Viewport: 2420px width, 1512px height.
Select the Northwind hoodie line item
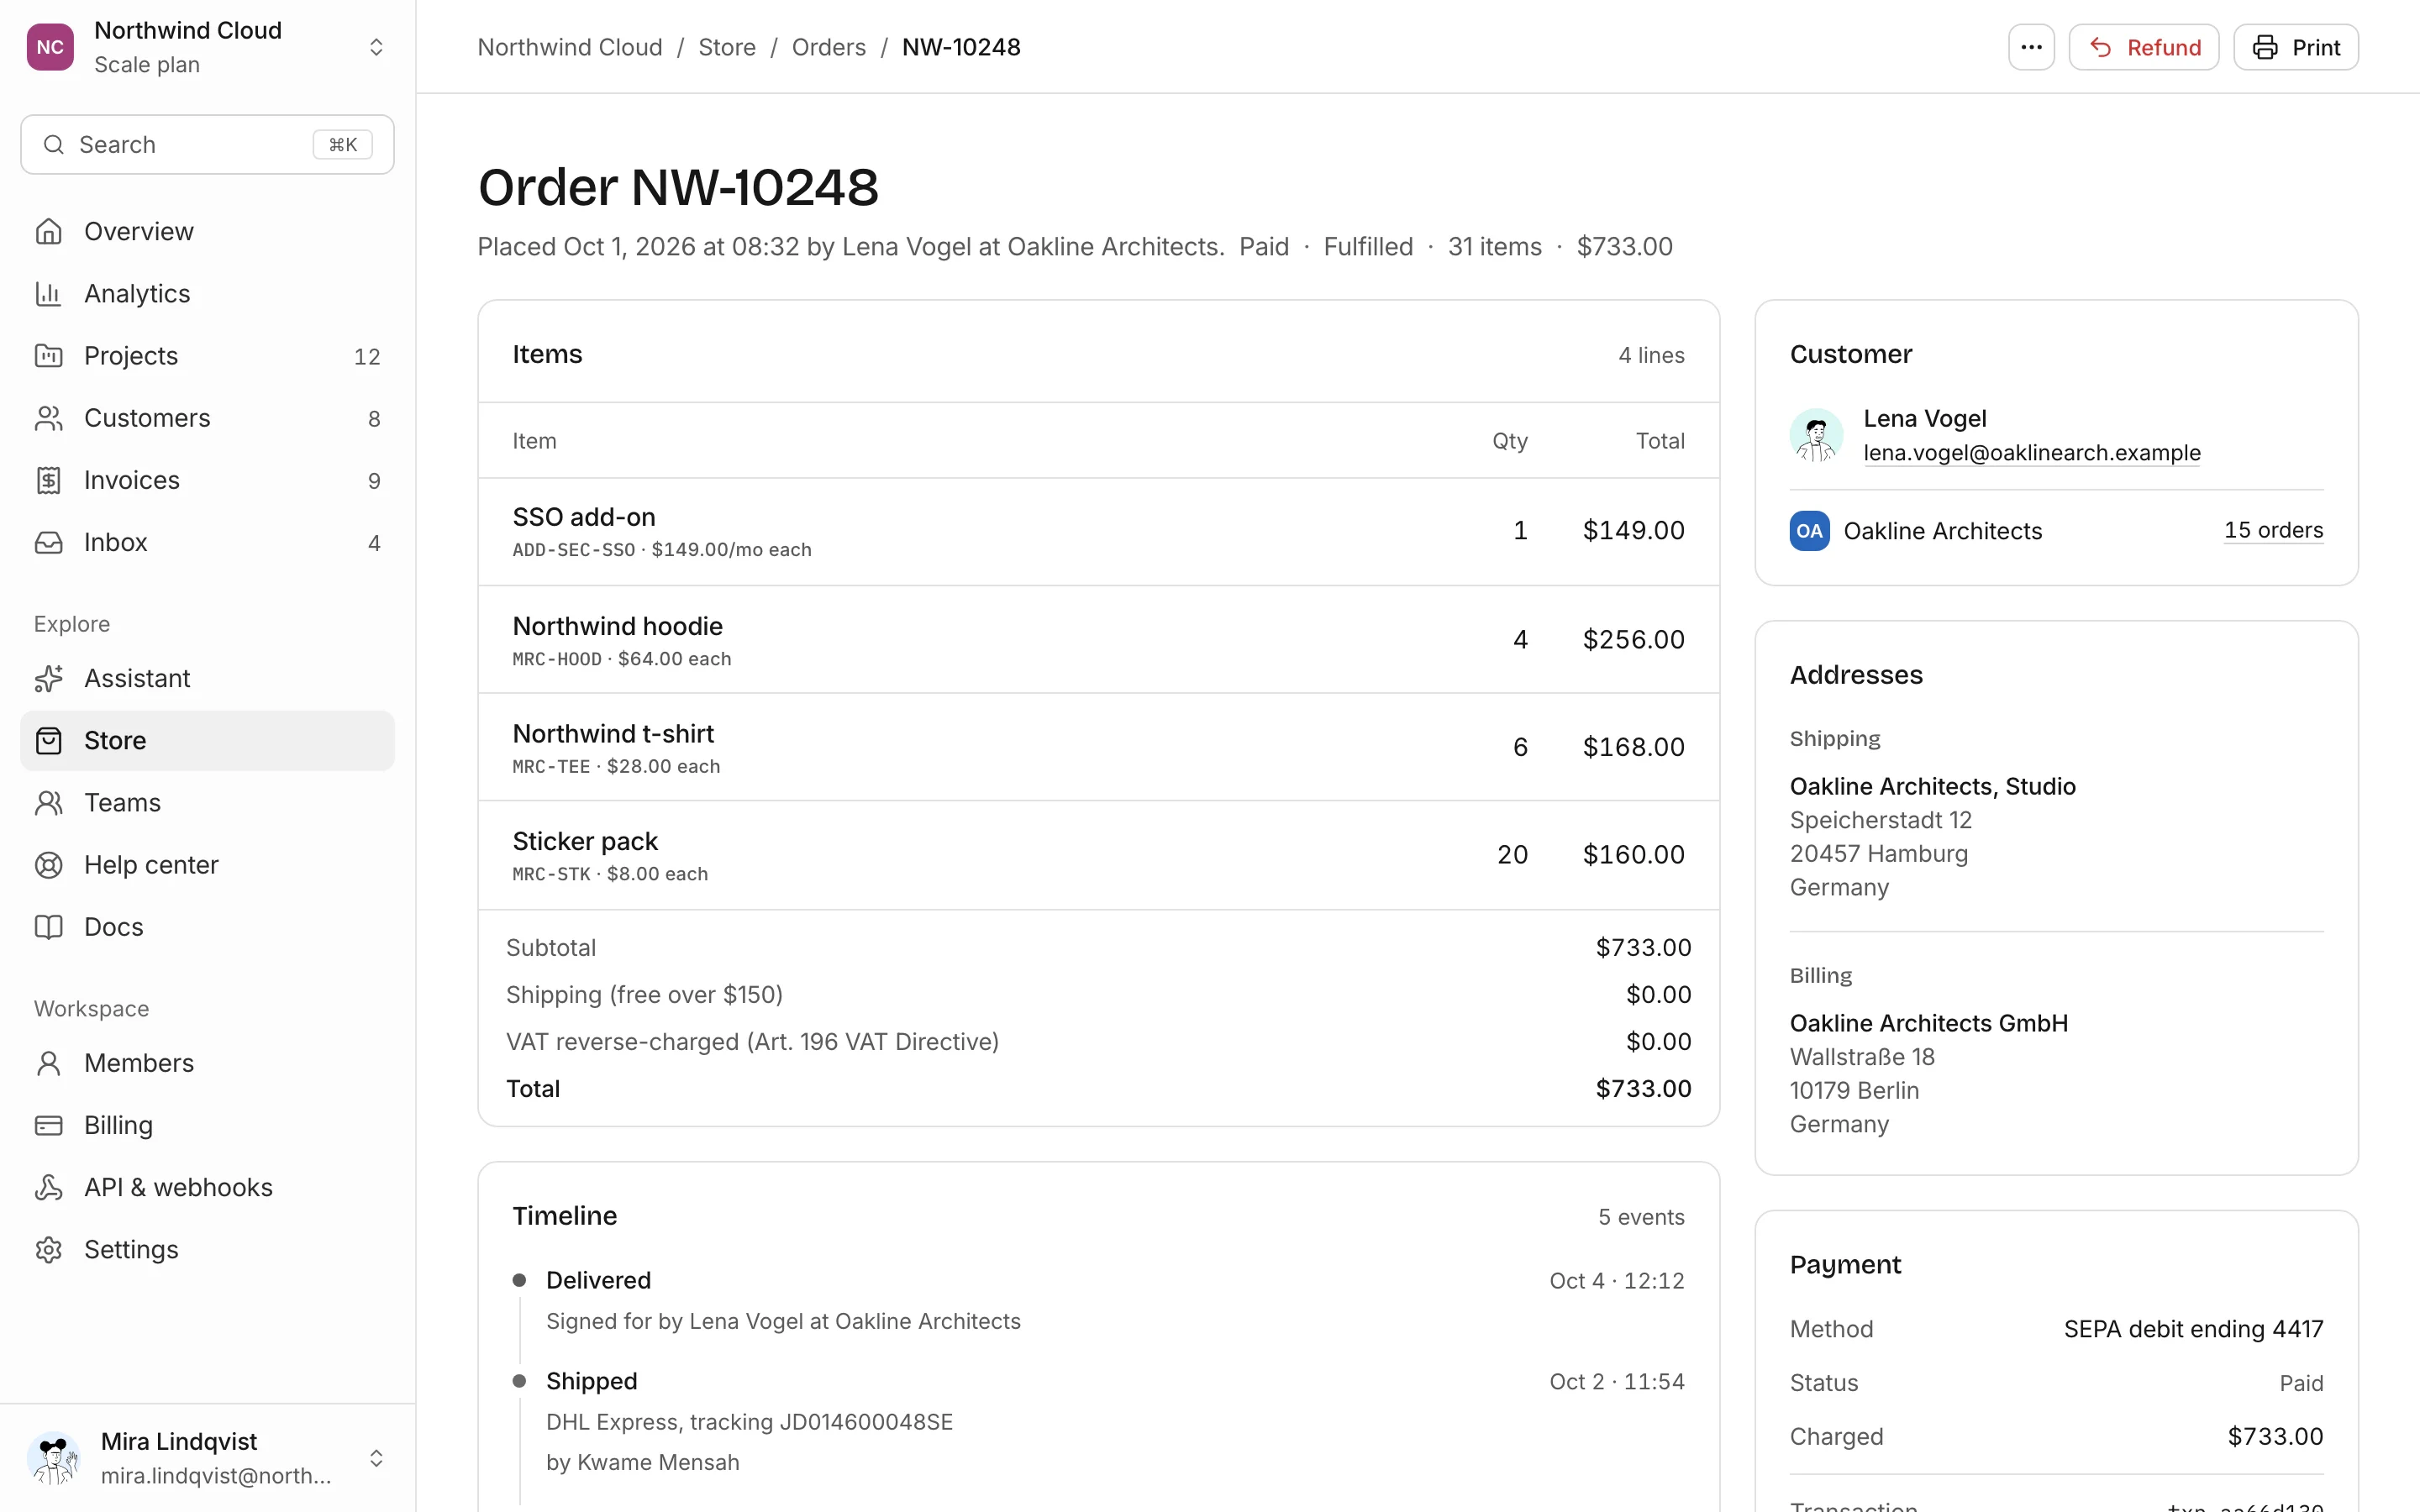pos(1098,640)
